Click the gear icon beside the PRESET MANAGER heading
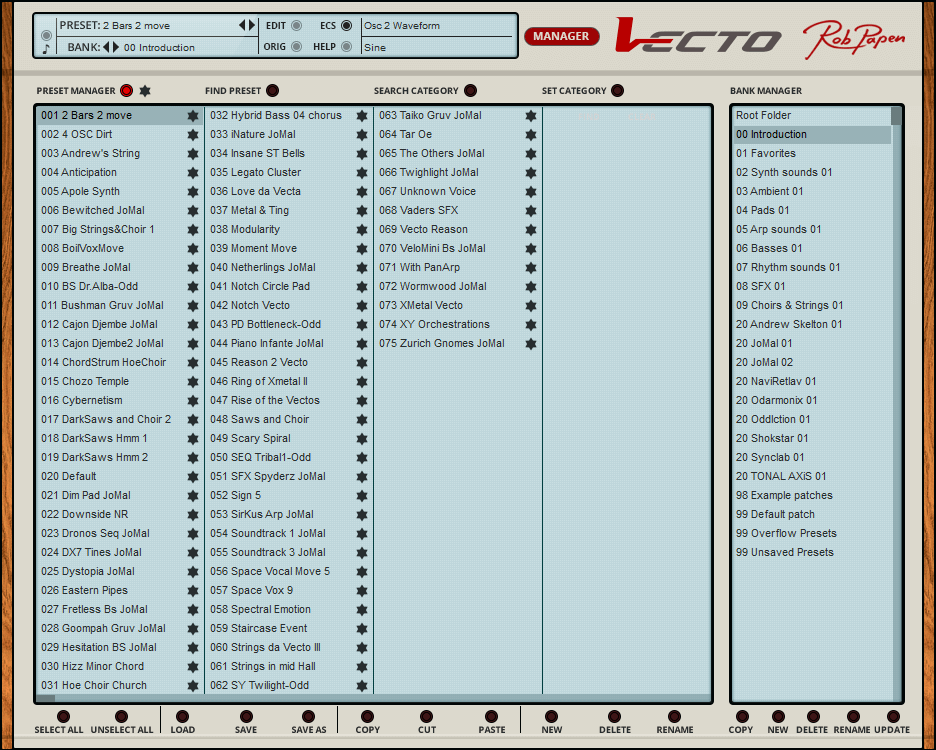Viewport: 936px width, 750px height. click(x=143, y=90)
